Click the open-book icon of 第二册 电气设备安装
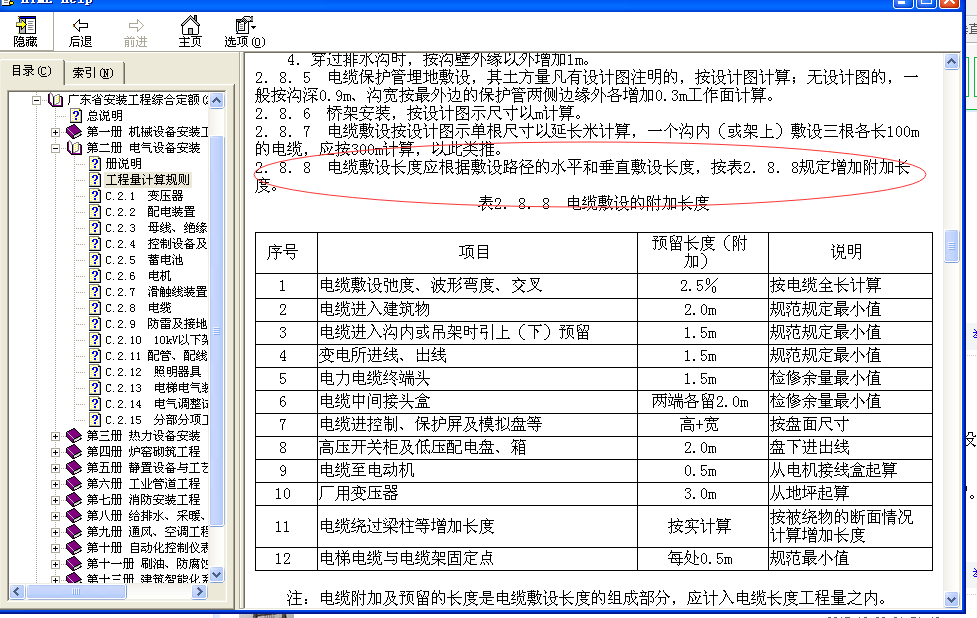This screenshot has width=977, height=618. click(74, 148)
